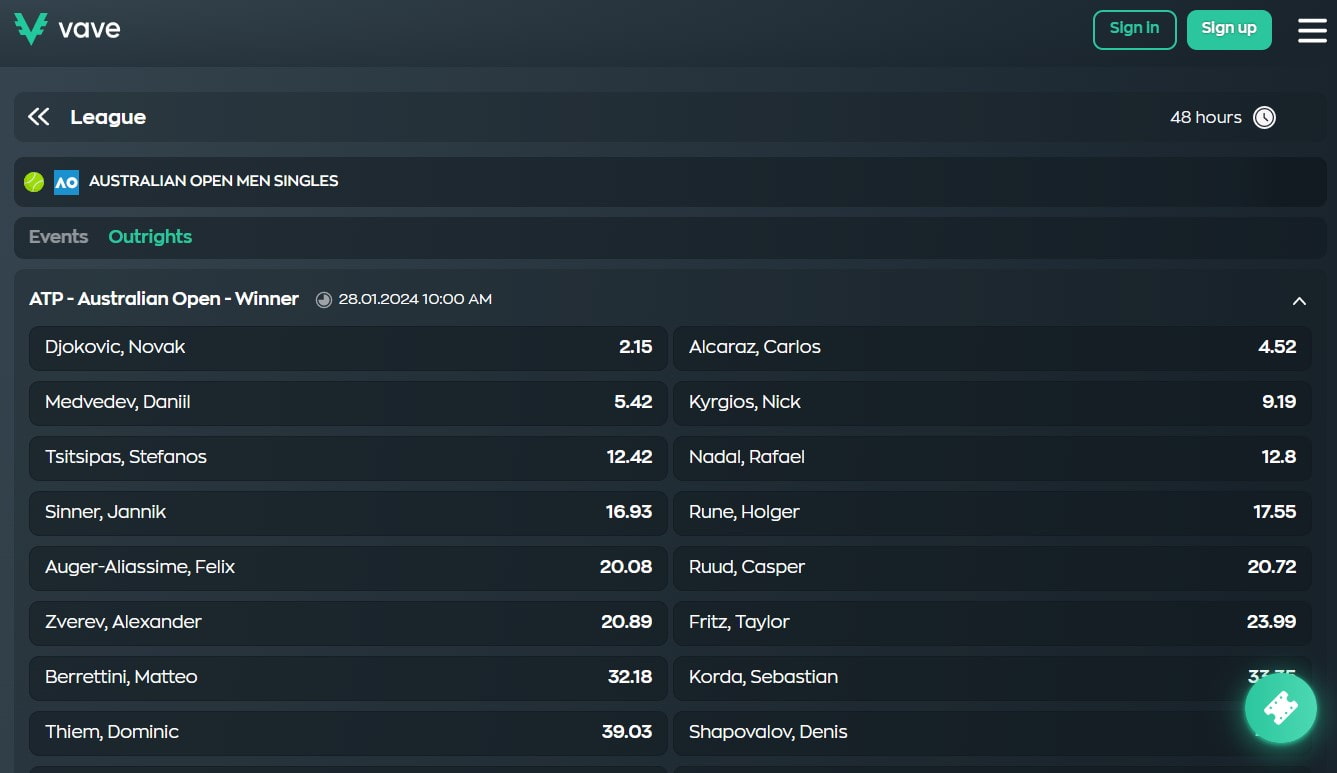Select Zverev, Alexander at 20.89
Screen dimensions: 1337x773
point(348,622)
